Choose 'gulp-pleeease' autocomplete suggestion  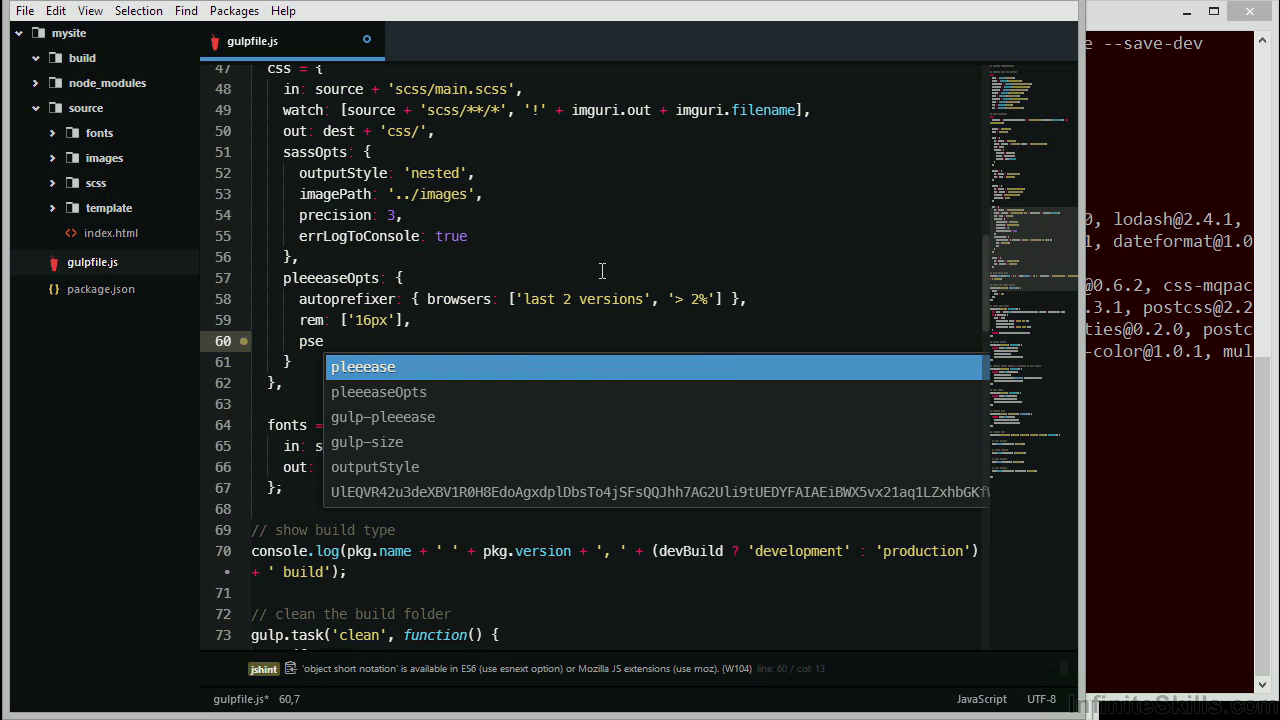pos(655,417)
